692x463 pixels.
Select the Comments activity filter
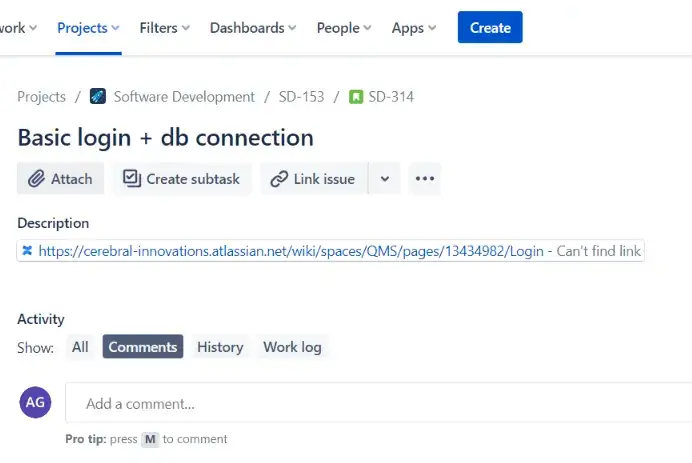[142, 347]
